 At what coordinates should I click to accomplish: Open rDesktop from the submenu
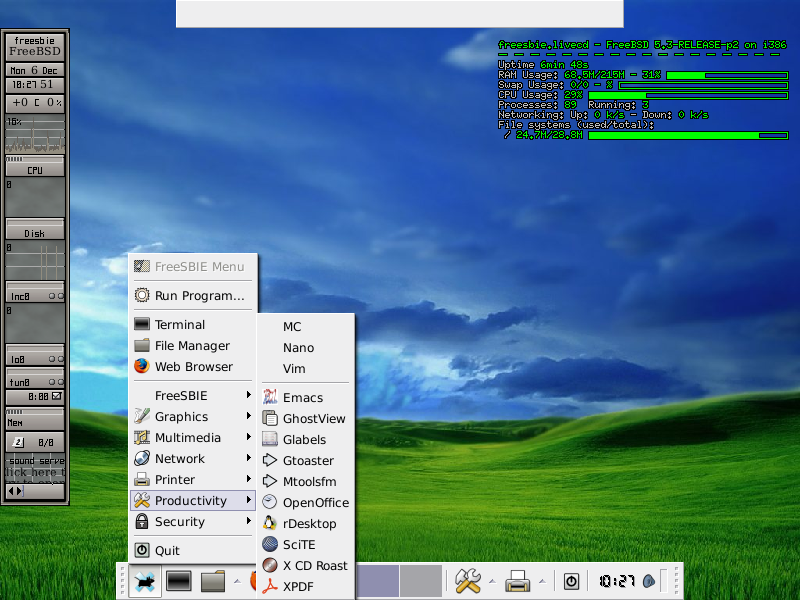(x=305, y=523)
